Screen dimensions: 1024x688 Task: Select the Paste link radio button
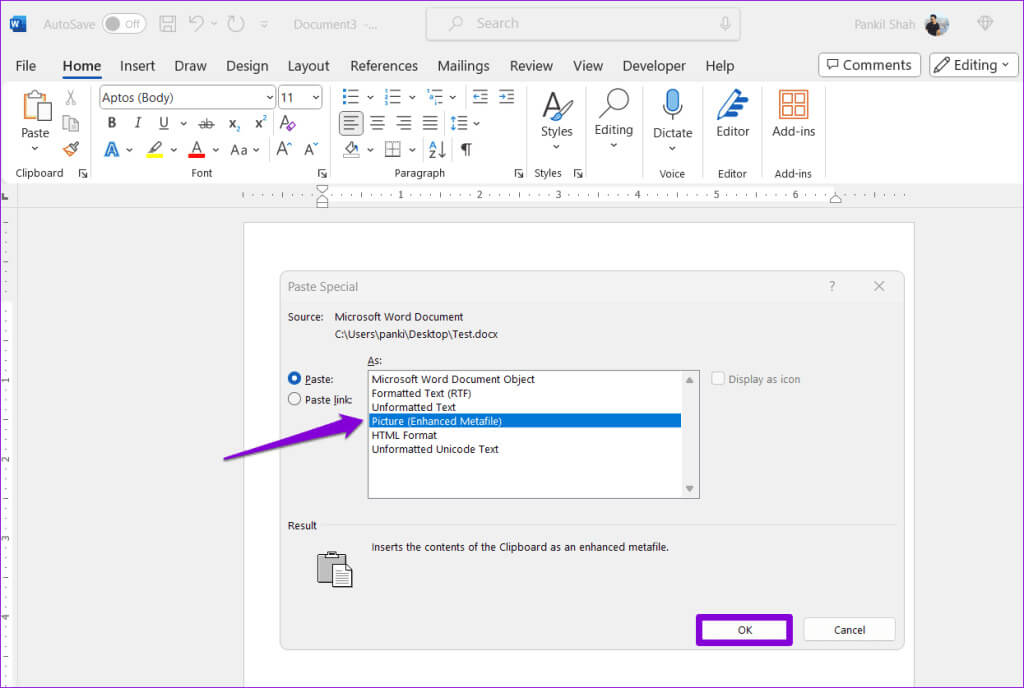(295, 399)
